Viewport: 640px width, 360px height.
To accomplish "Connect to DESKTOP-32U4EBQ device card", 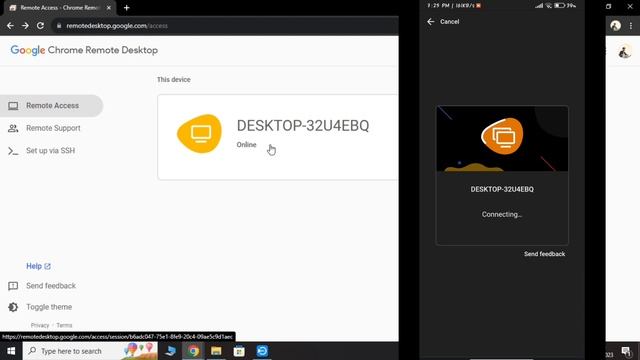I will pos(278,137).
